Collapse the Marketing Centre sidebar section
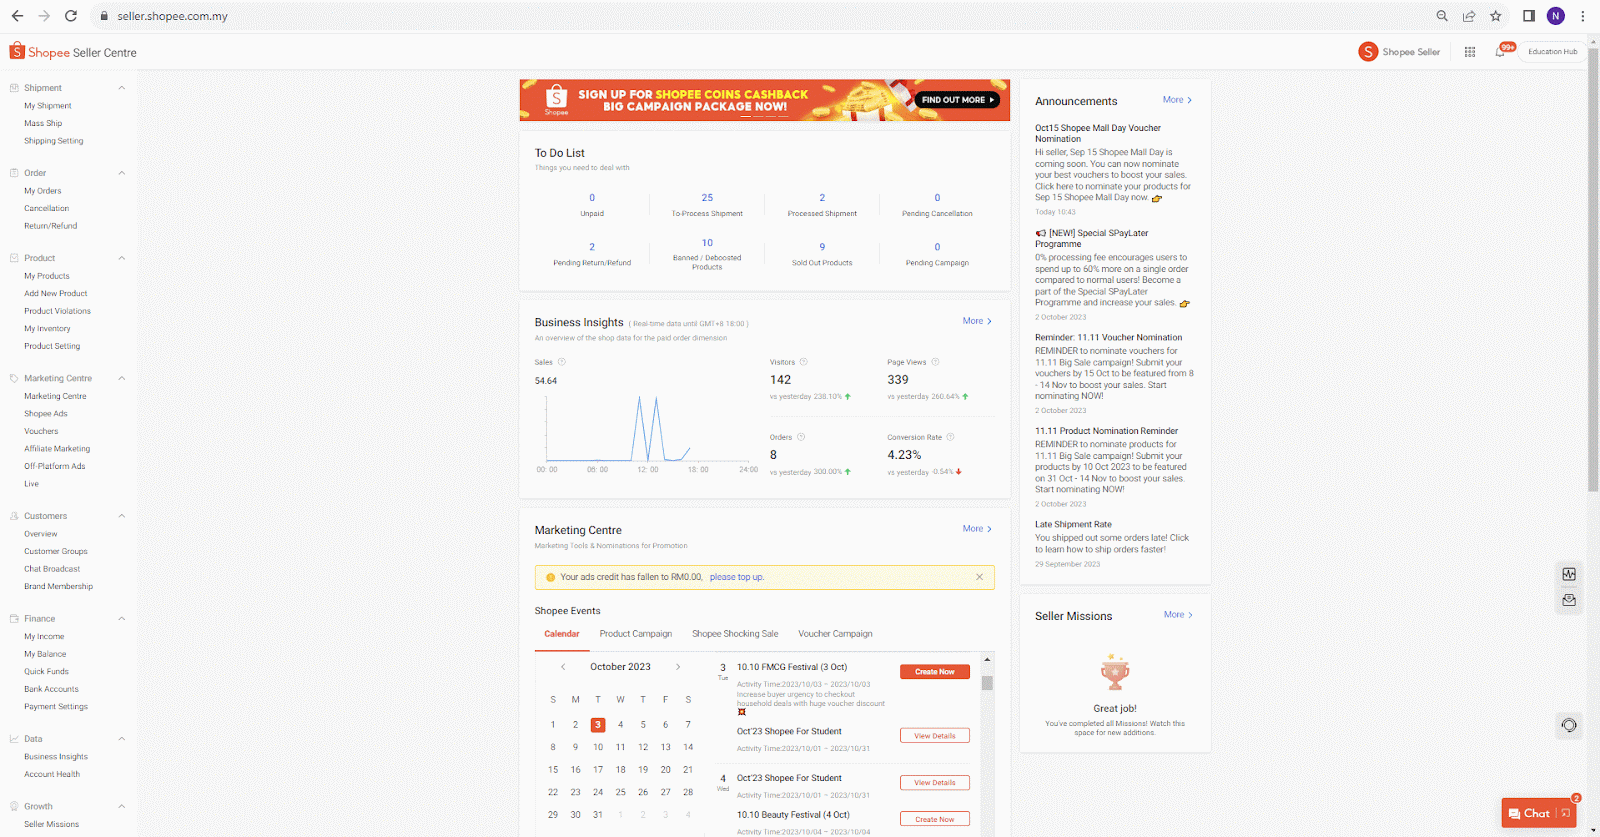 pyautogui.click(x=122, y=378)
